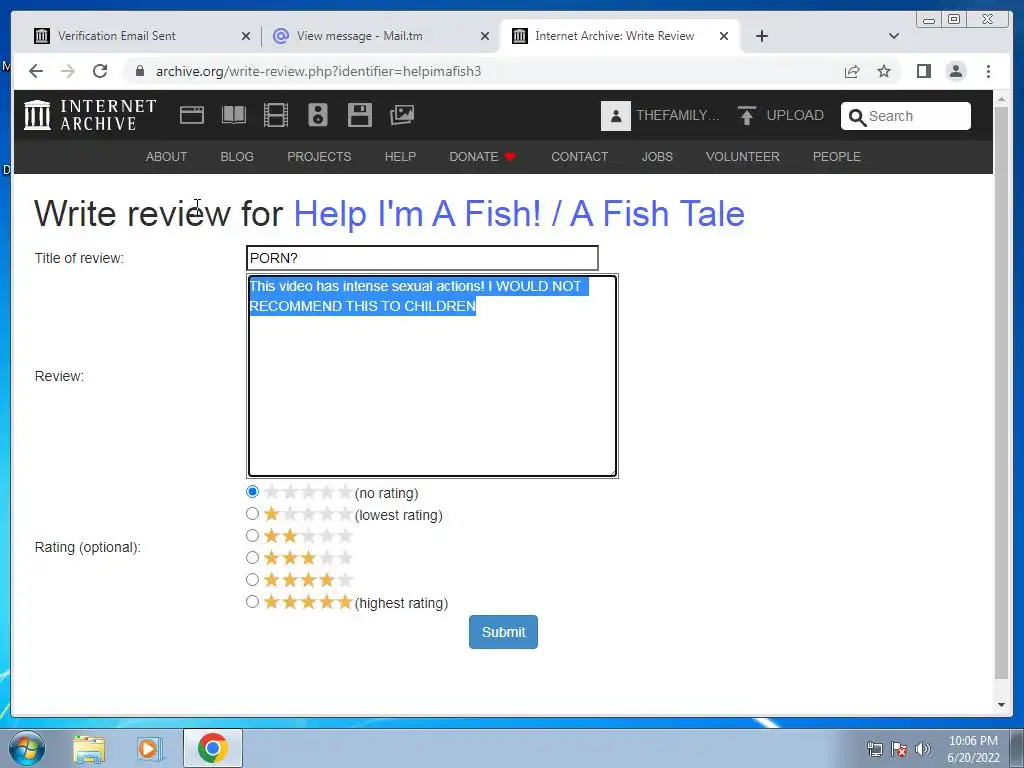Viewport: 1024px width, 768px height.
Task: Select the no rating radio button
Action: click(252, 492)
